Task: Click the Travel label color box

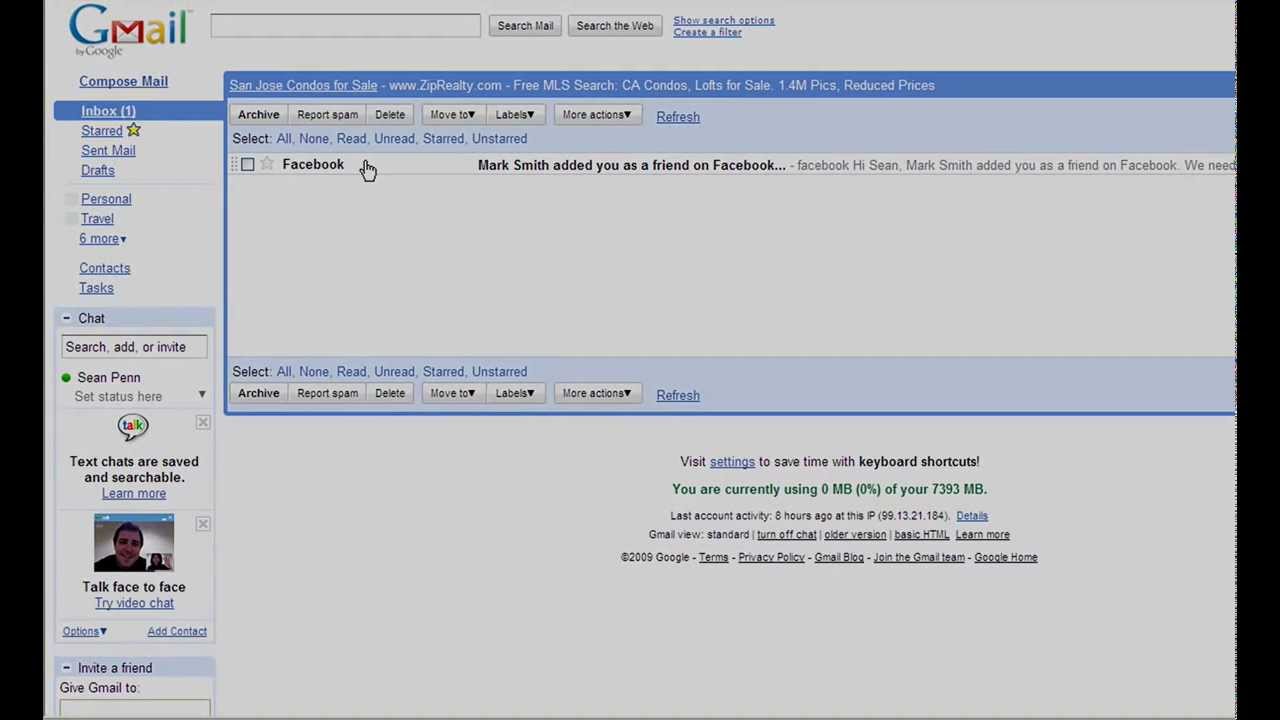Action: coord(71,219)
